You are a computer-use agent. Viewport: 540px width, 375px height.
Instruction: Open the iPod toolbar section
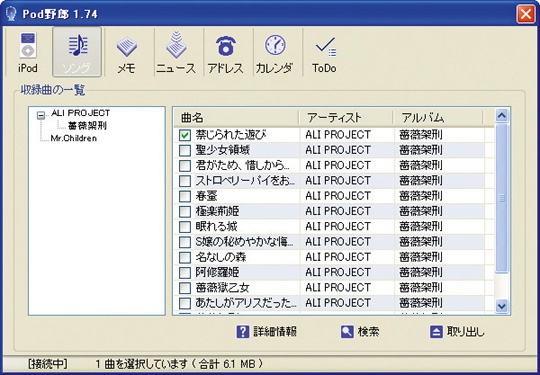tap(28, 52)
